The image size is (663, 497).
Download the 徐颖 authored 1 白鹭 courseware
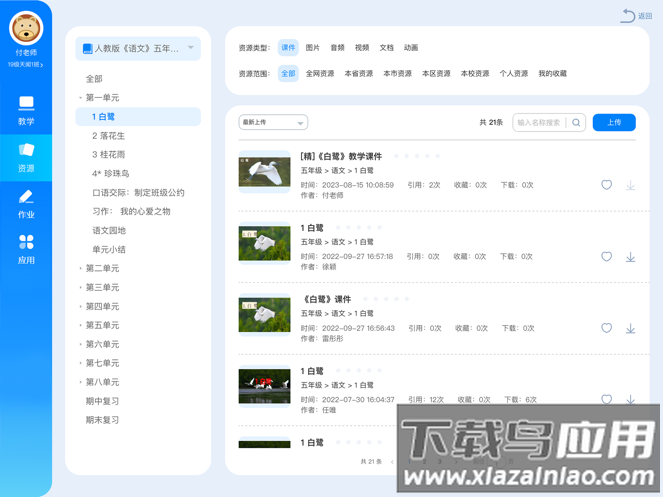[x=630, y=257]
